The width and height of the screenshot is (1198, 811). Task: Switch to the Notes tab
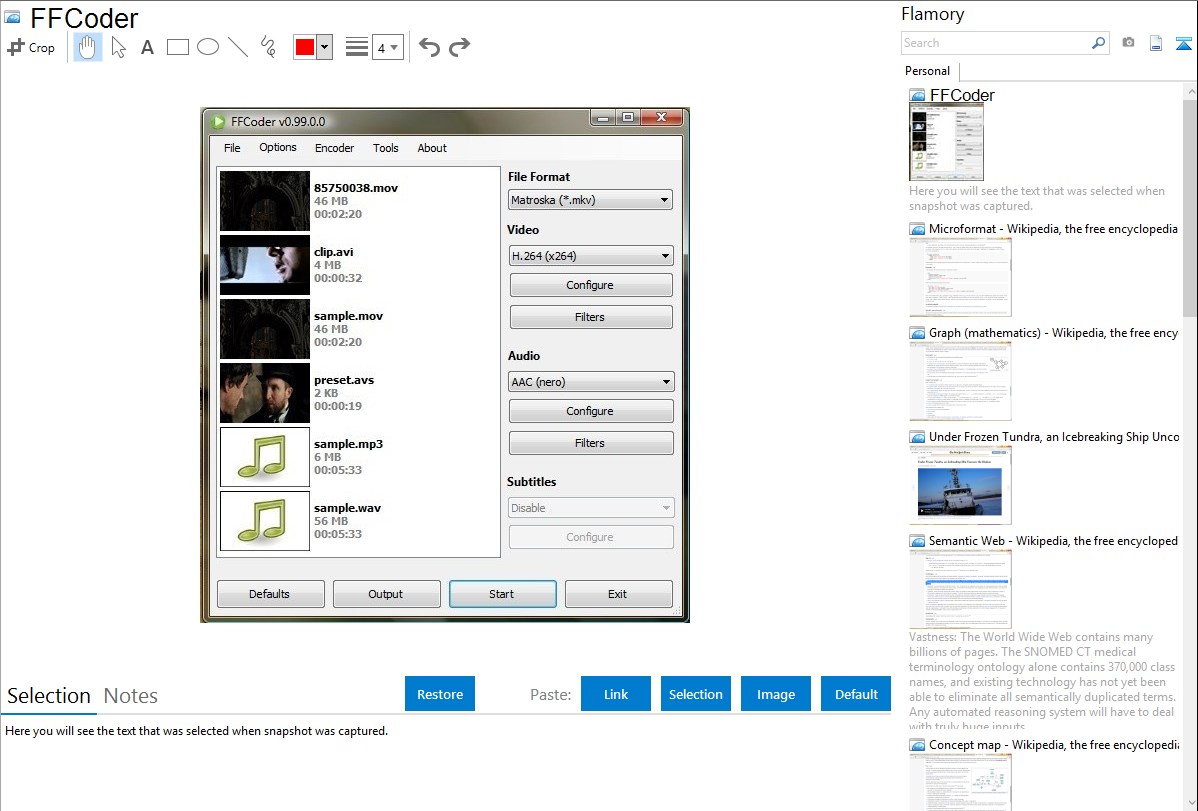131,696
